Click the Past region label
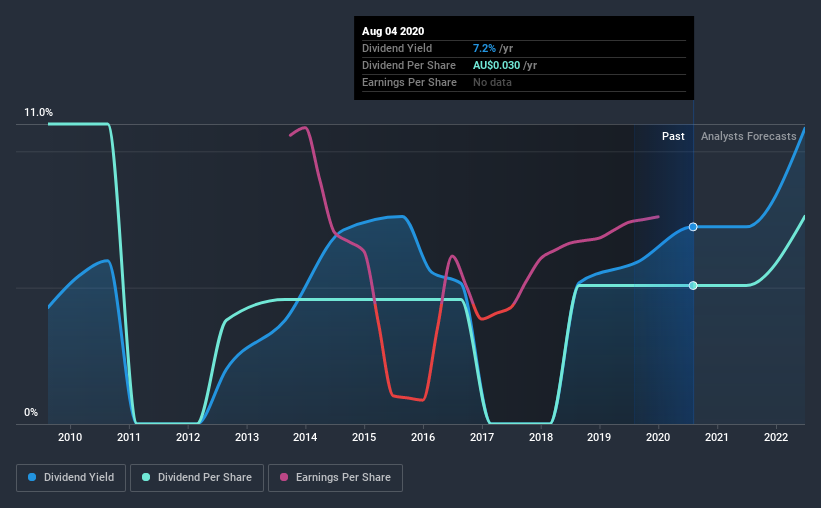 (673, 136)
